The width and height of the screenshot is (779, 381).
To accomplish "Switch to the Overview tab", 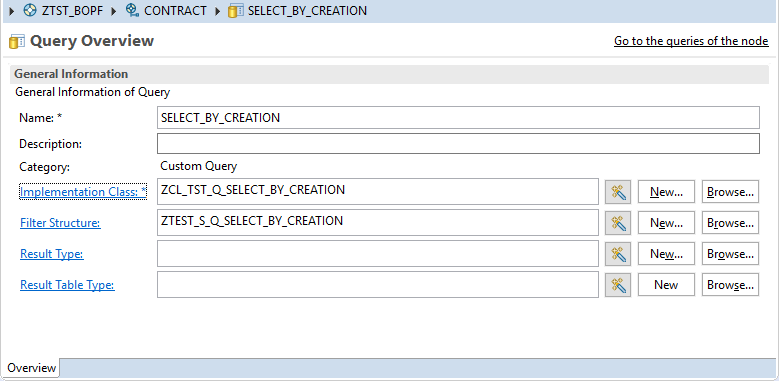I will [31, 368].
